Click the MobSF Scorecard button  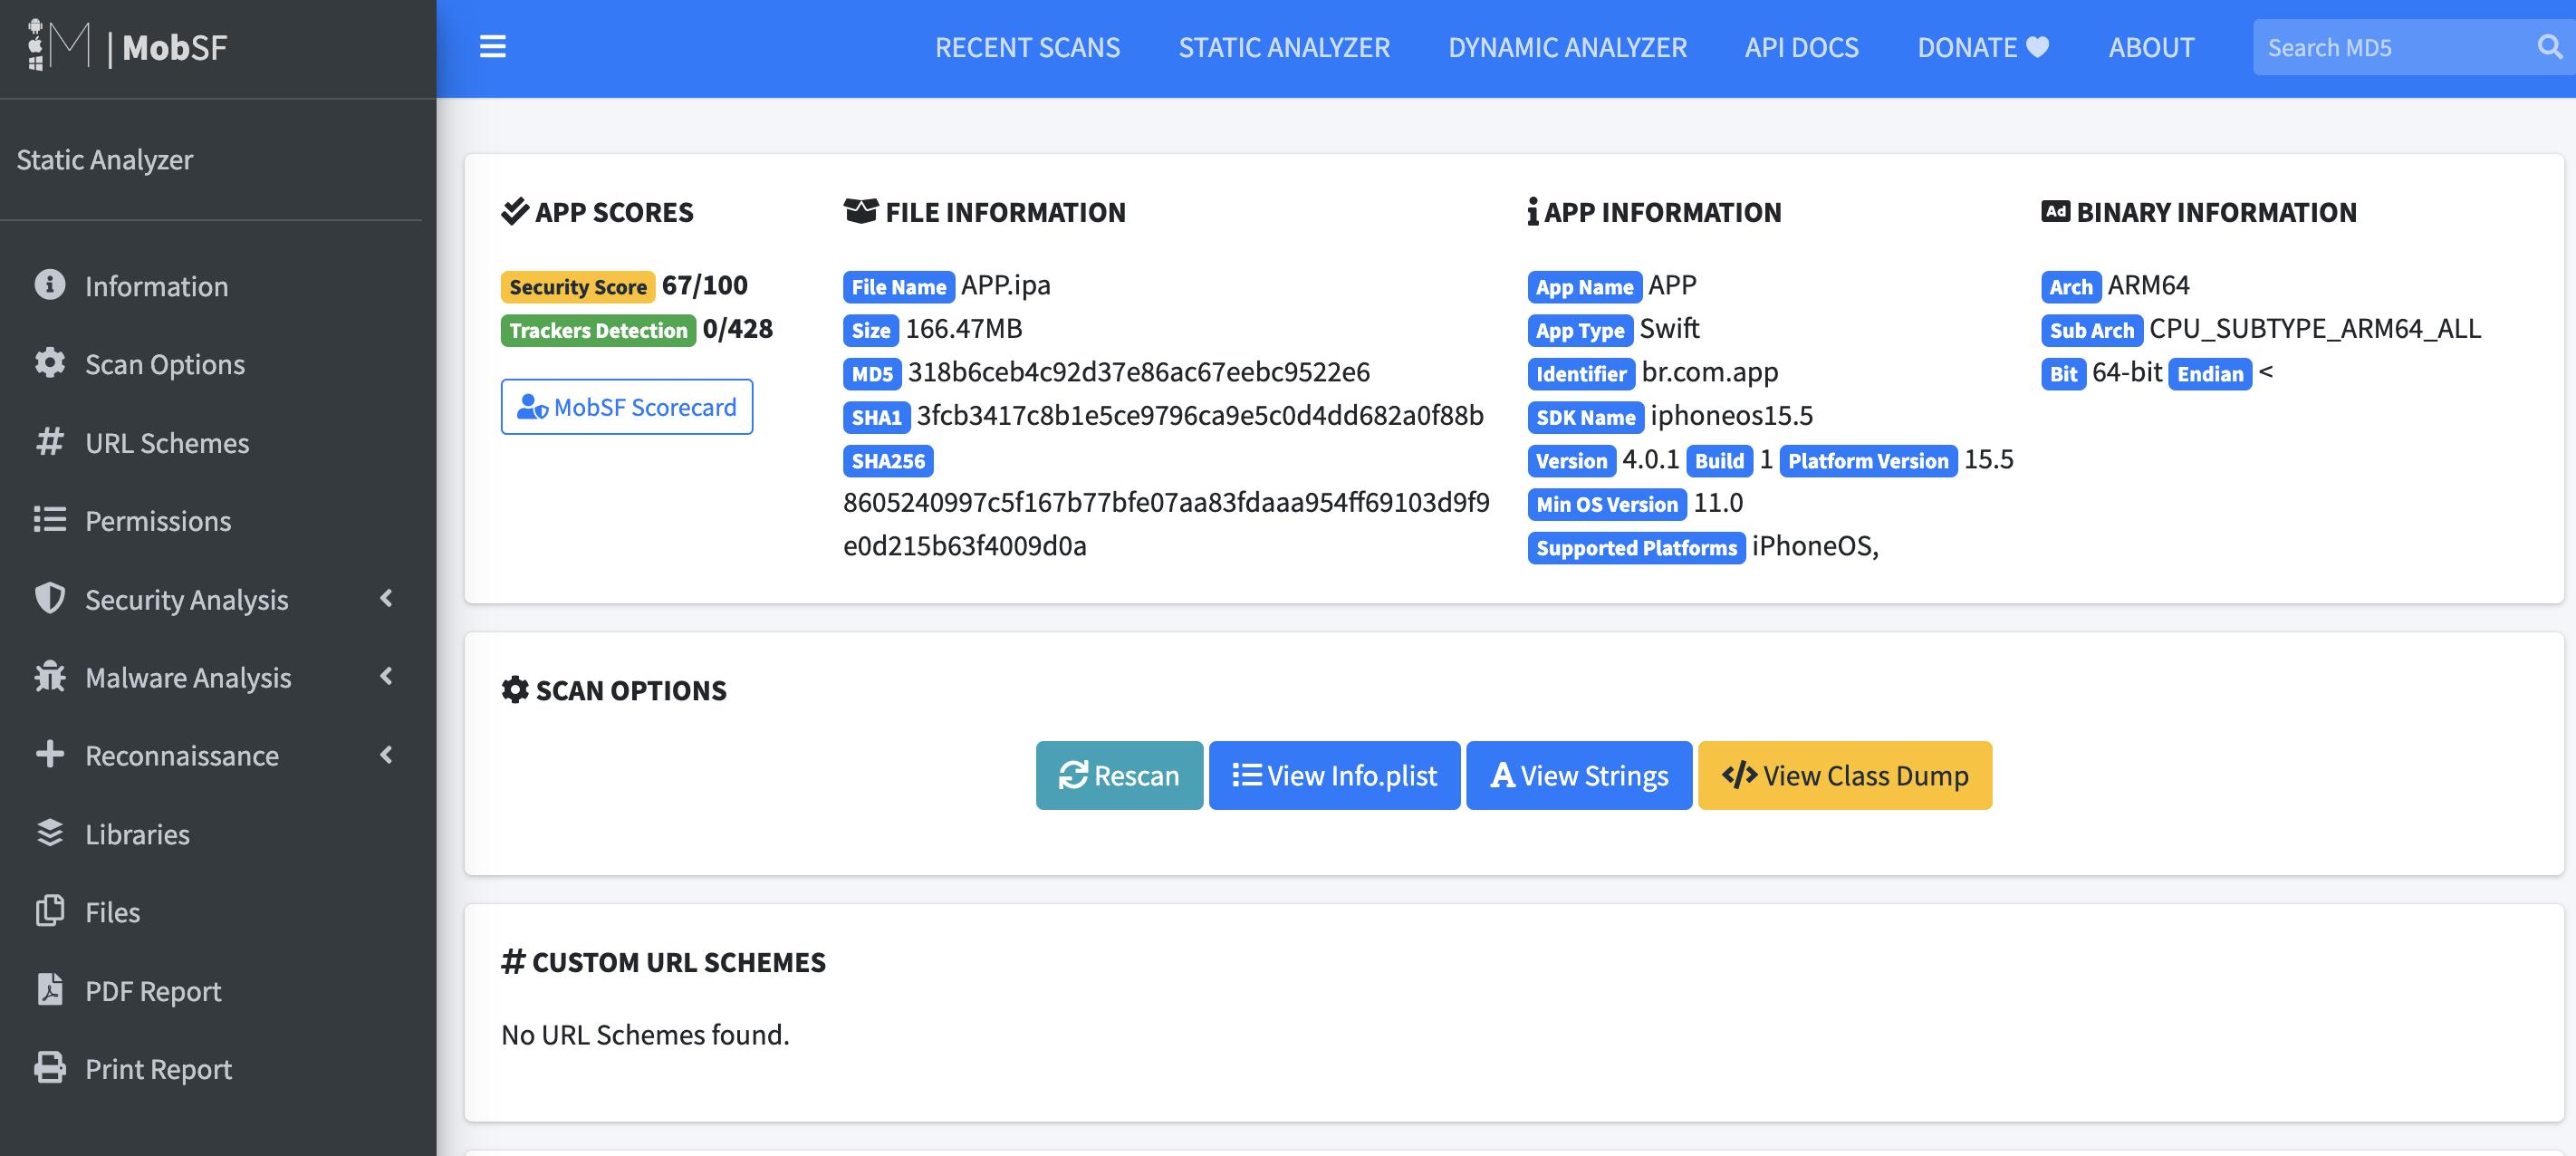click(x=628, y=406)
